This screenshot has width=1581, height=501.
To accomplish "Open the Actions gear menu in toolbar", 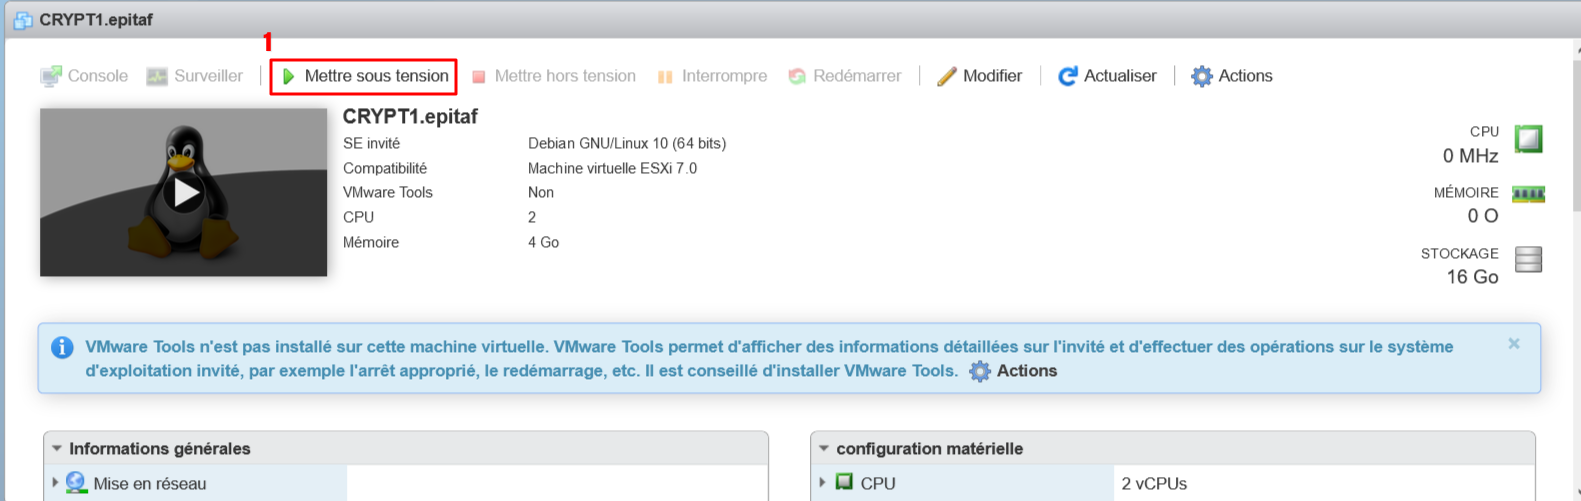I will pyautogui.click(x=1201, y=77).
